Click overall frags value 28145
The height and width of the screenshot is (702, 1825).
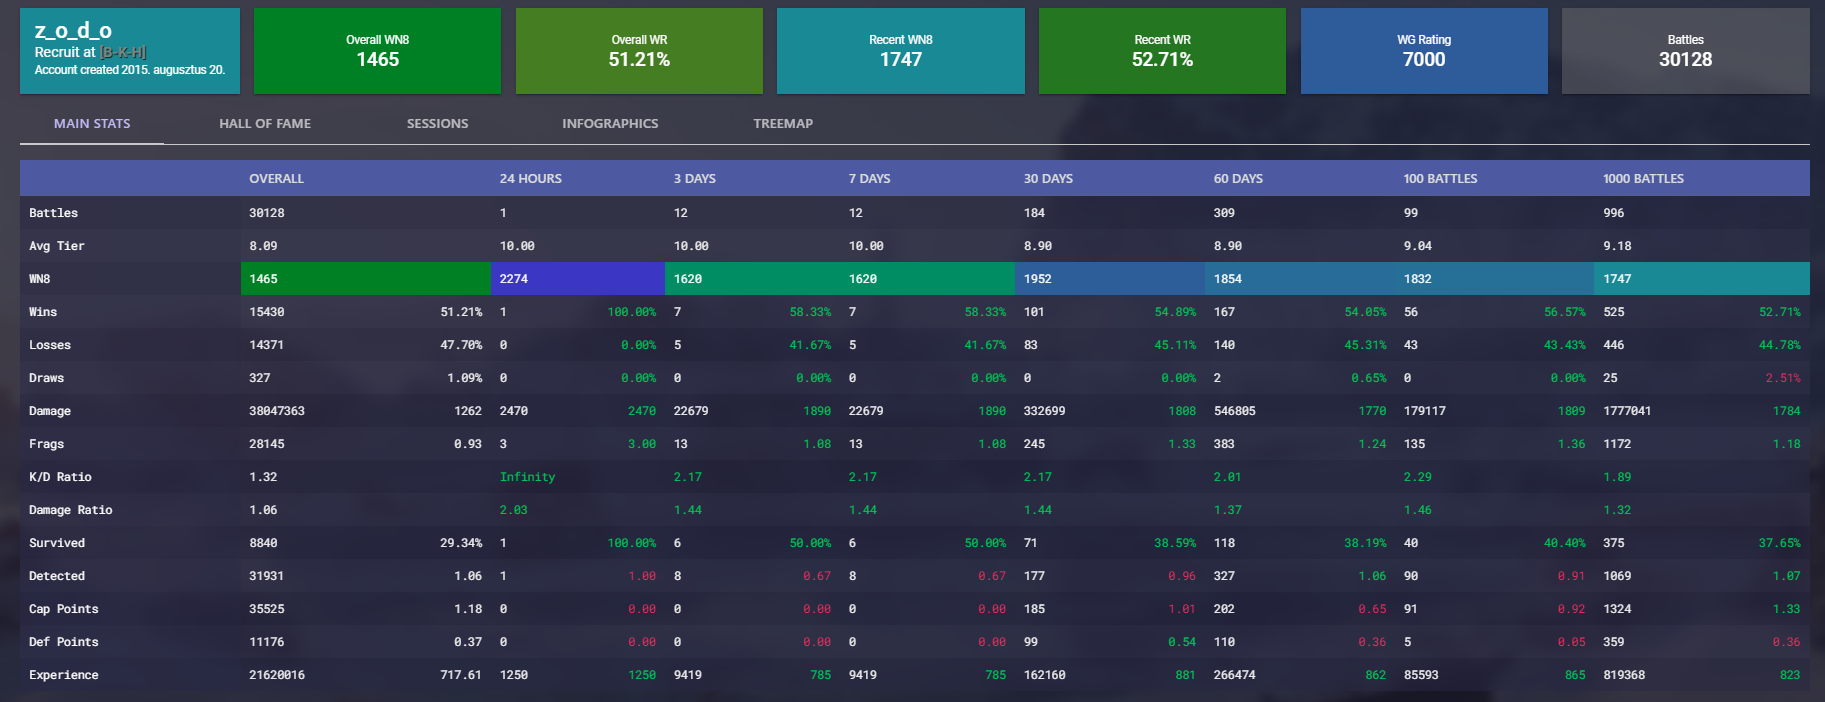click(267, 444)
